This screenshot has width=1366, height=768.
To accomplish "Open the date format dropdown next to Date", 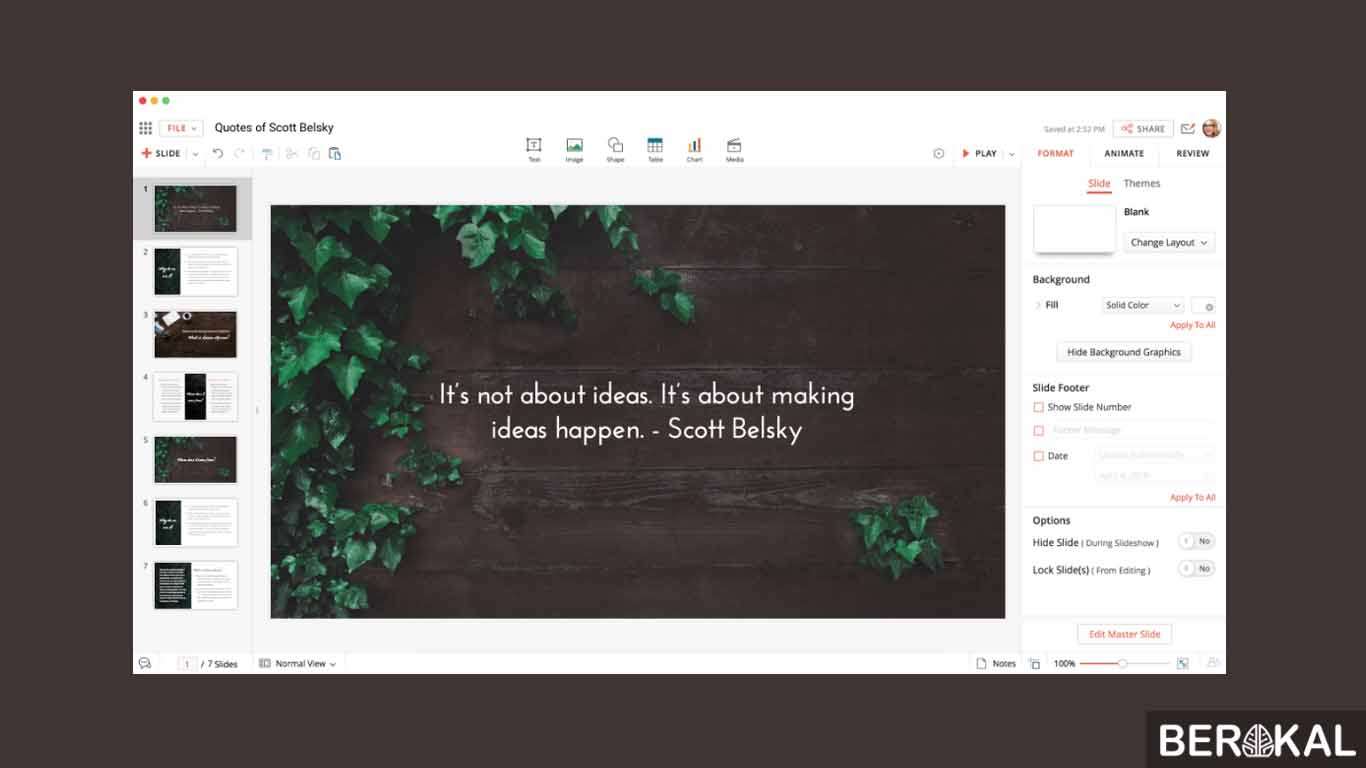I will (1155, 455).
